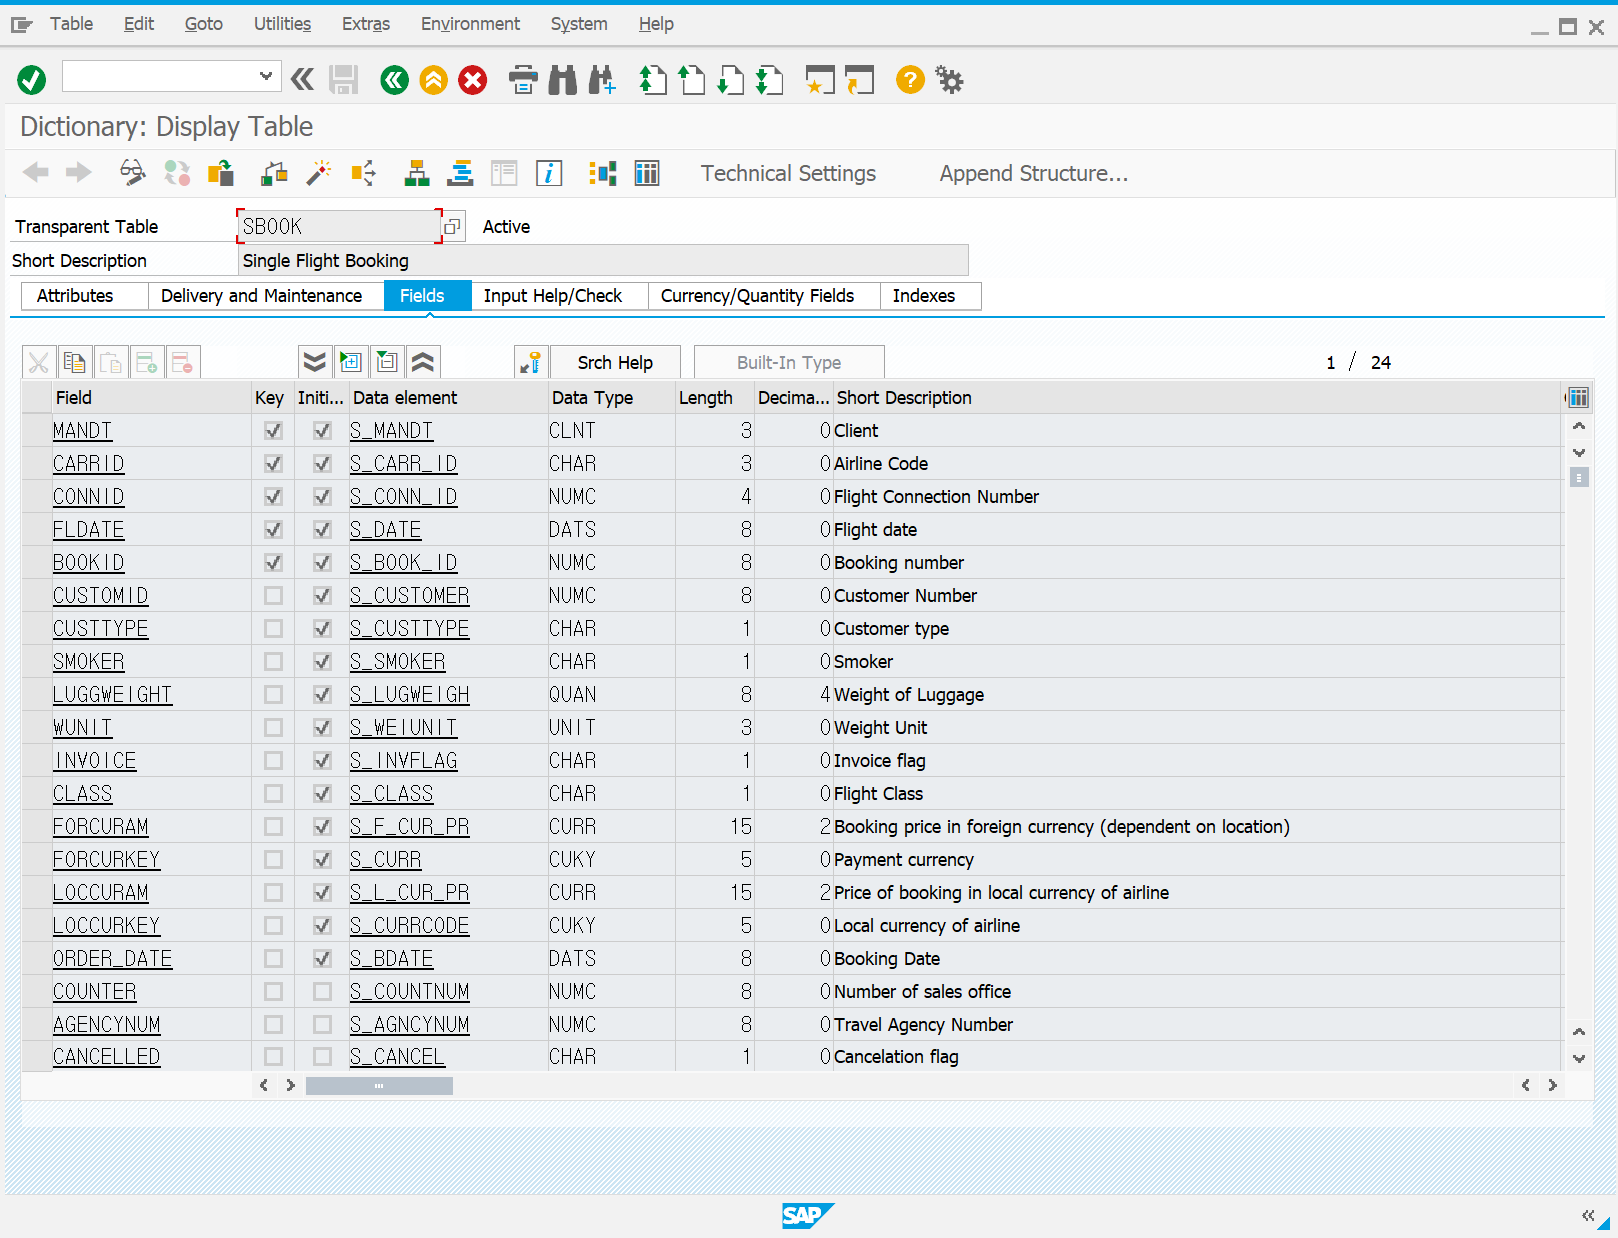This screenshot has height=1238, width=1618.
Task: Expand the bottom-right status bar chevron
Action: click(1587, 1216)
